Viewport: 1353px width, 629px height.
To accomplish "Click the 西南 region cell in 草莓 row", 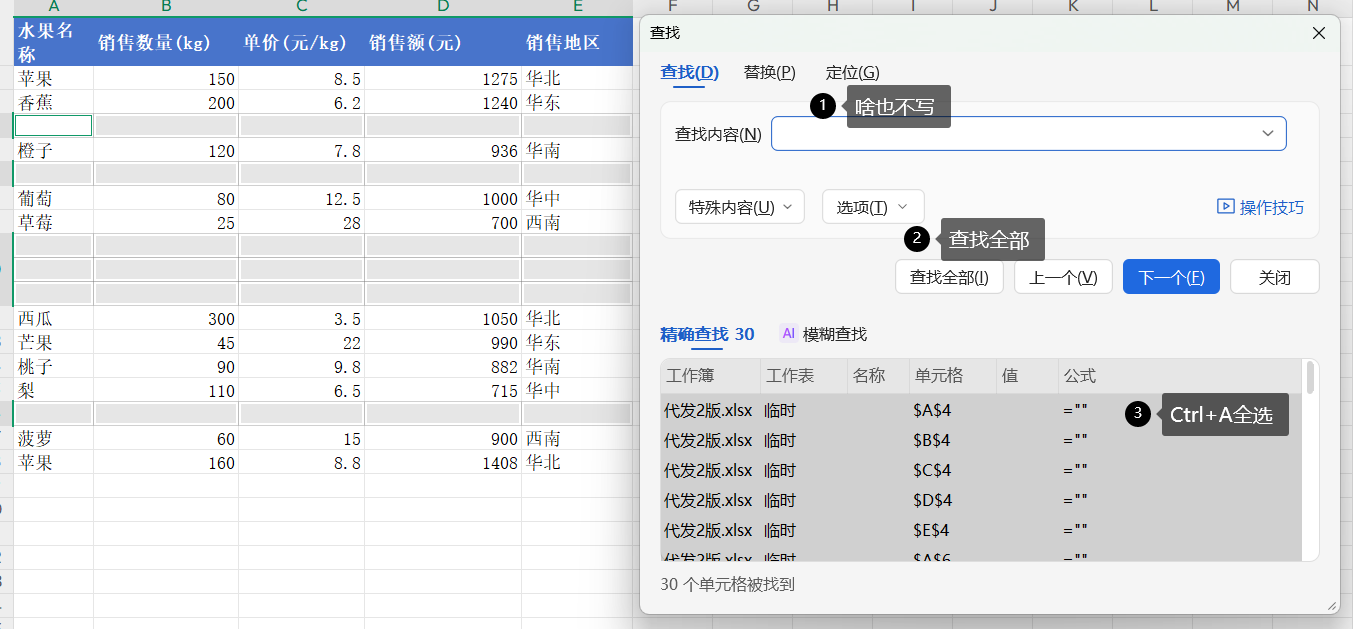I will (x=577, y=222).
